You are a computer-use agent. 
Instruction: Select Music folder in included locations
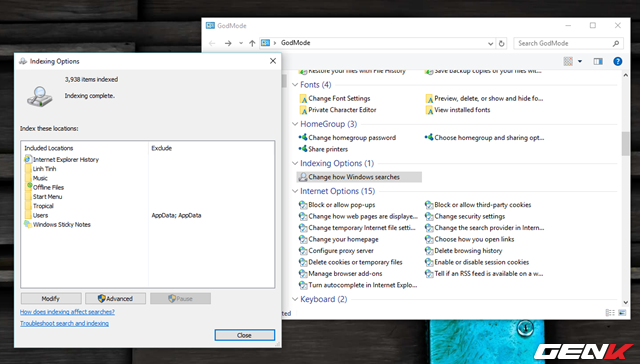36,178
